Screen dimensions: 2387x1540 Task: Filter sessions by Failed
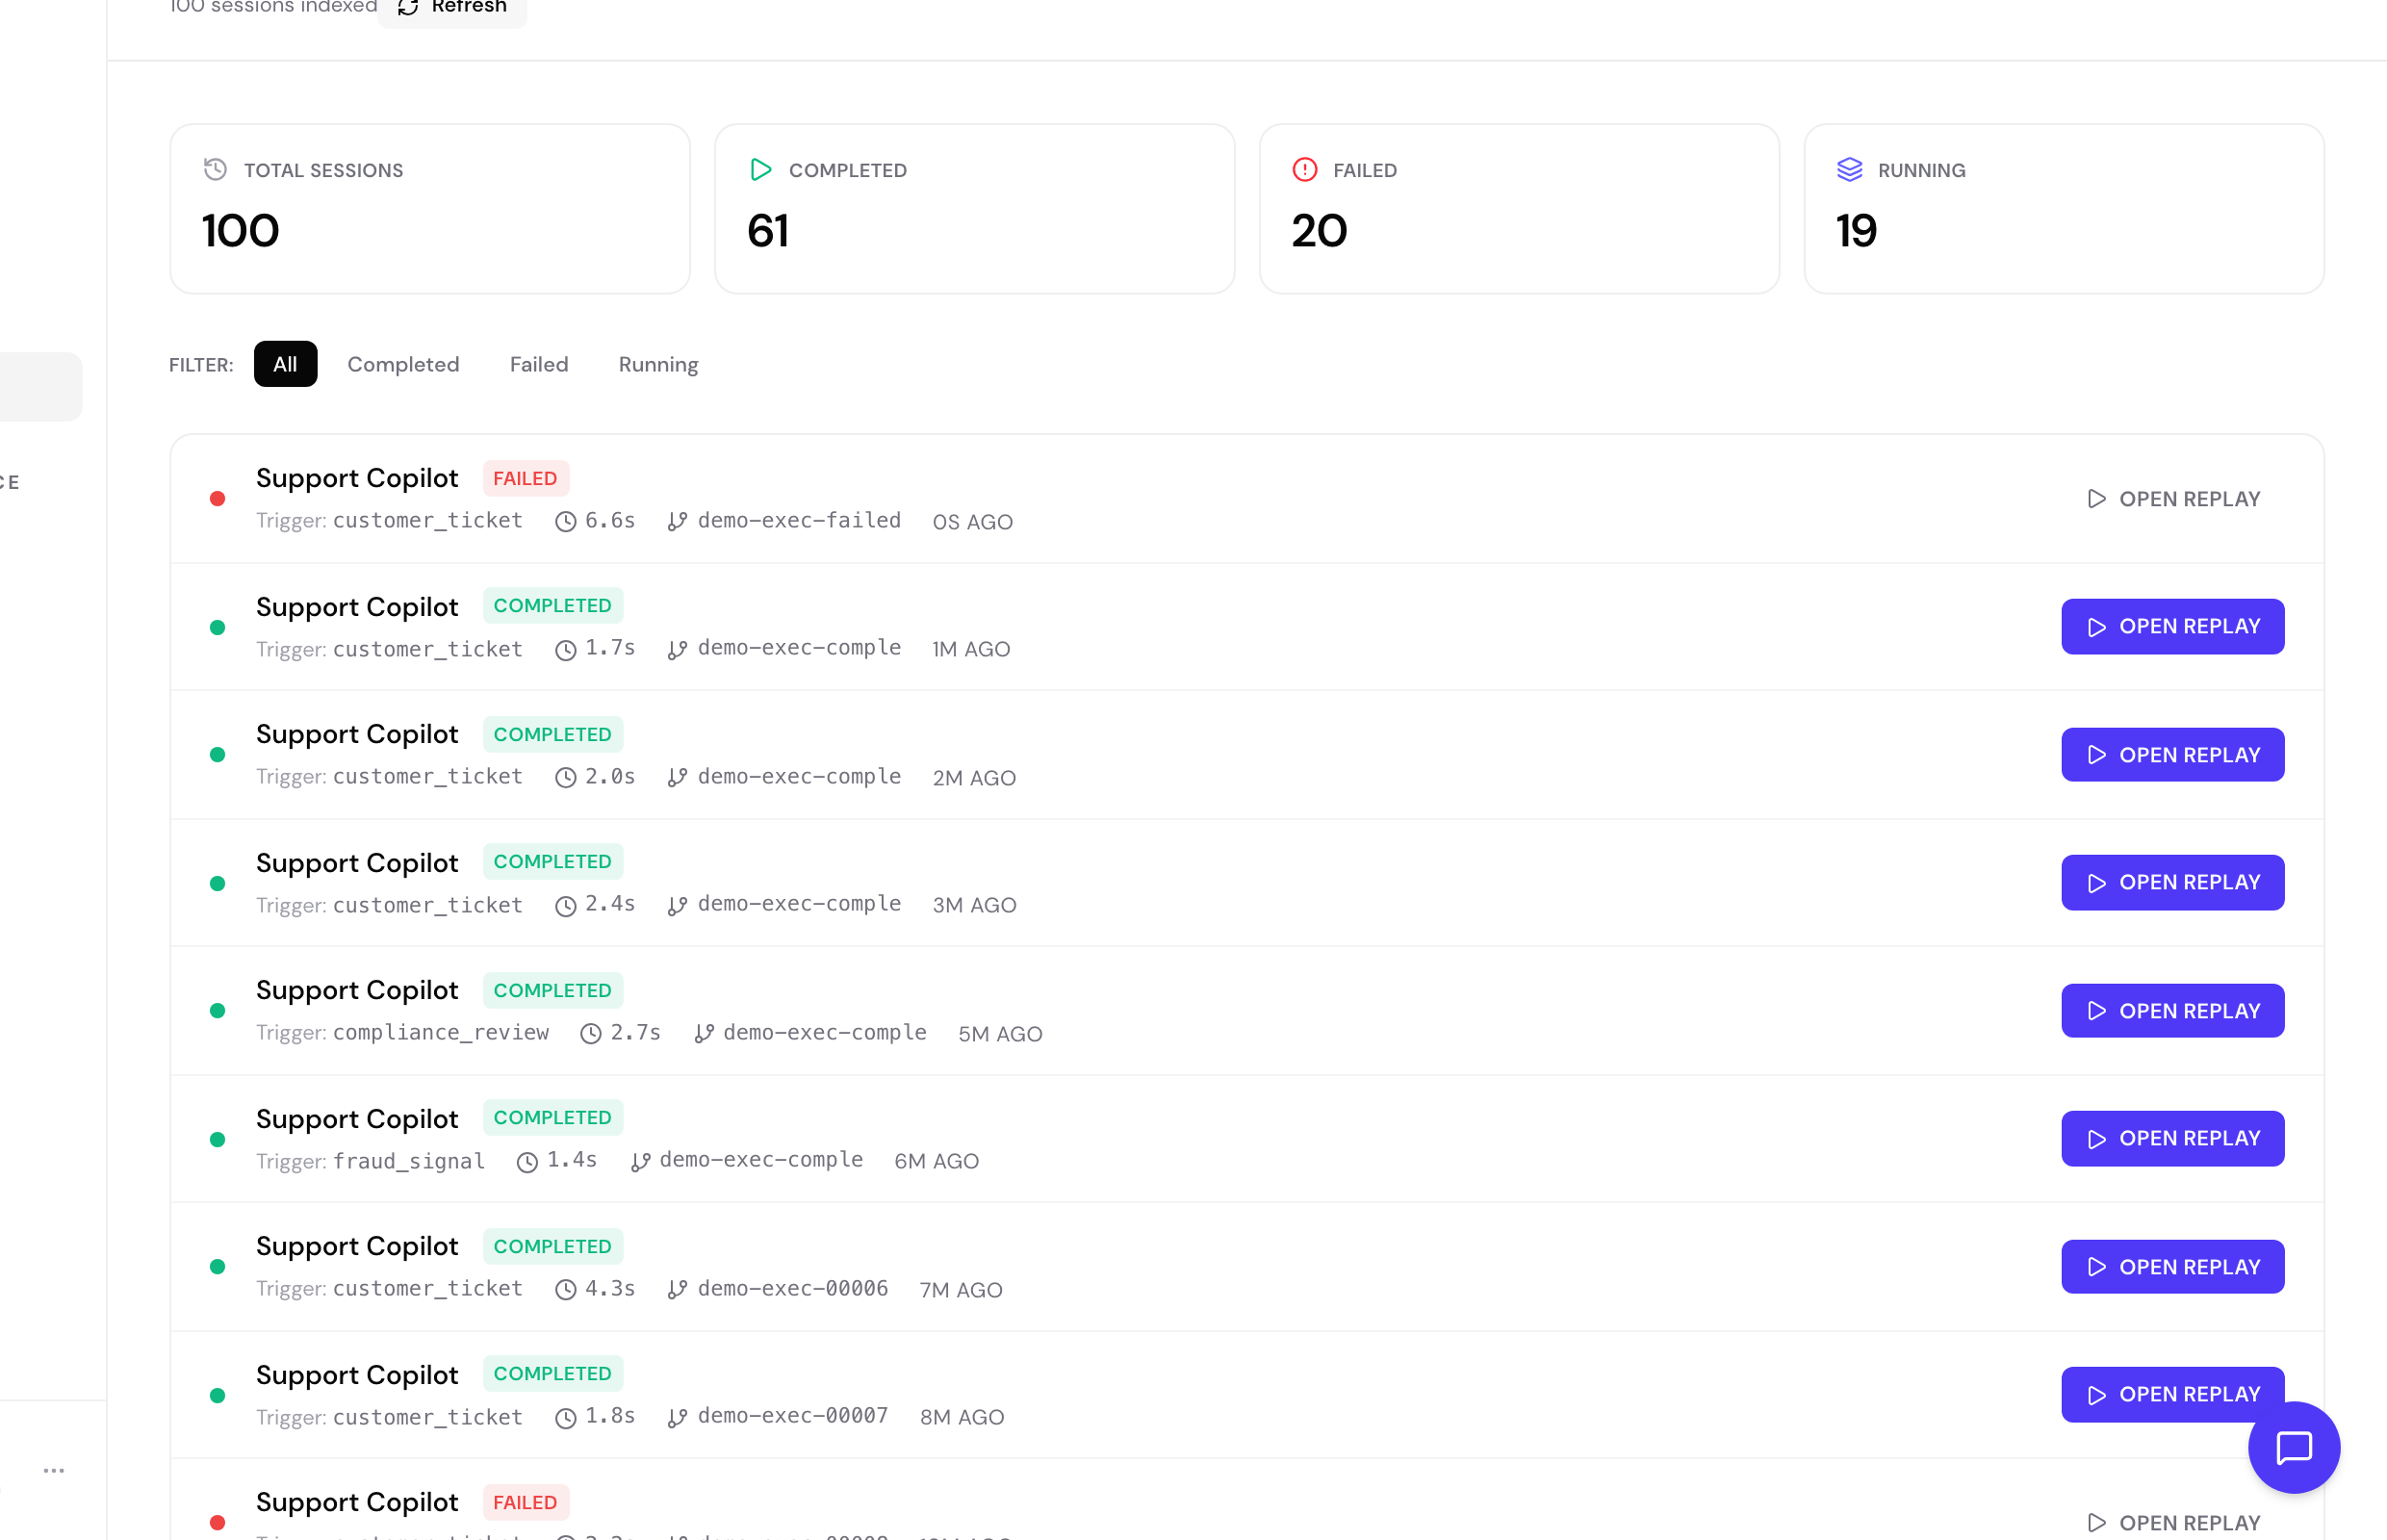click(x=539, y=364)
